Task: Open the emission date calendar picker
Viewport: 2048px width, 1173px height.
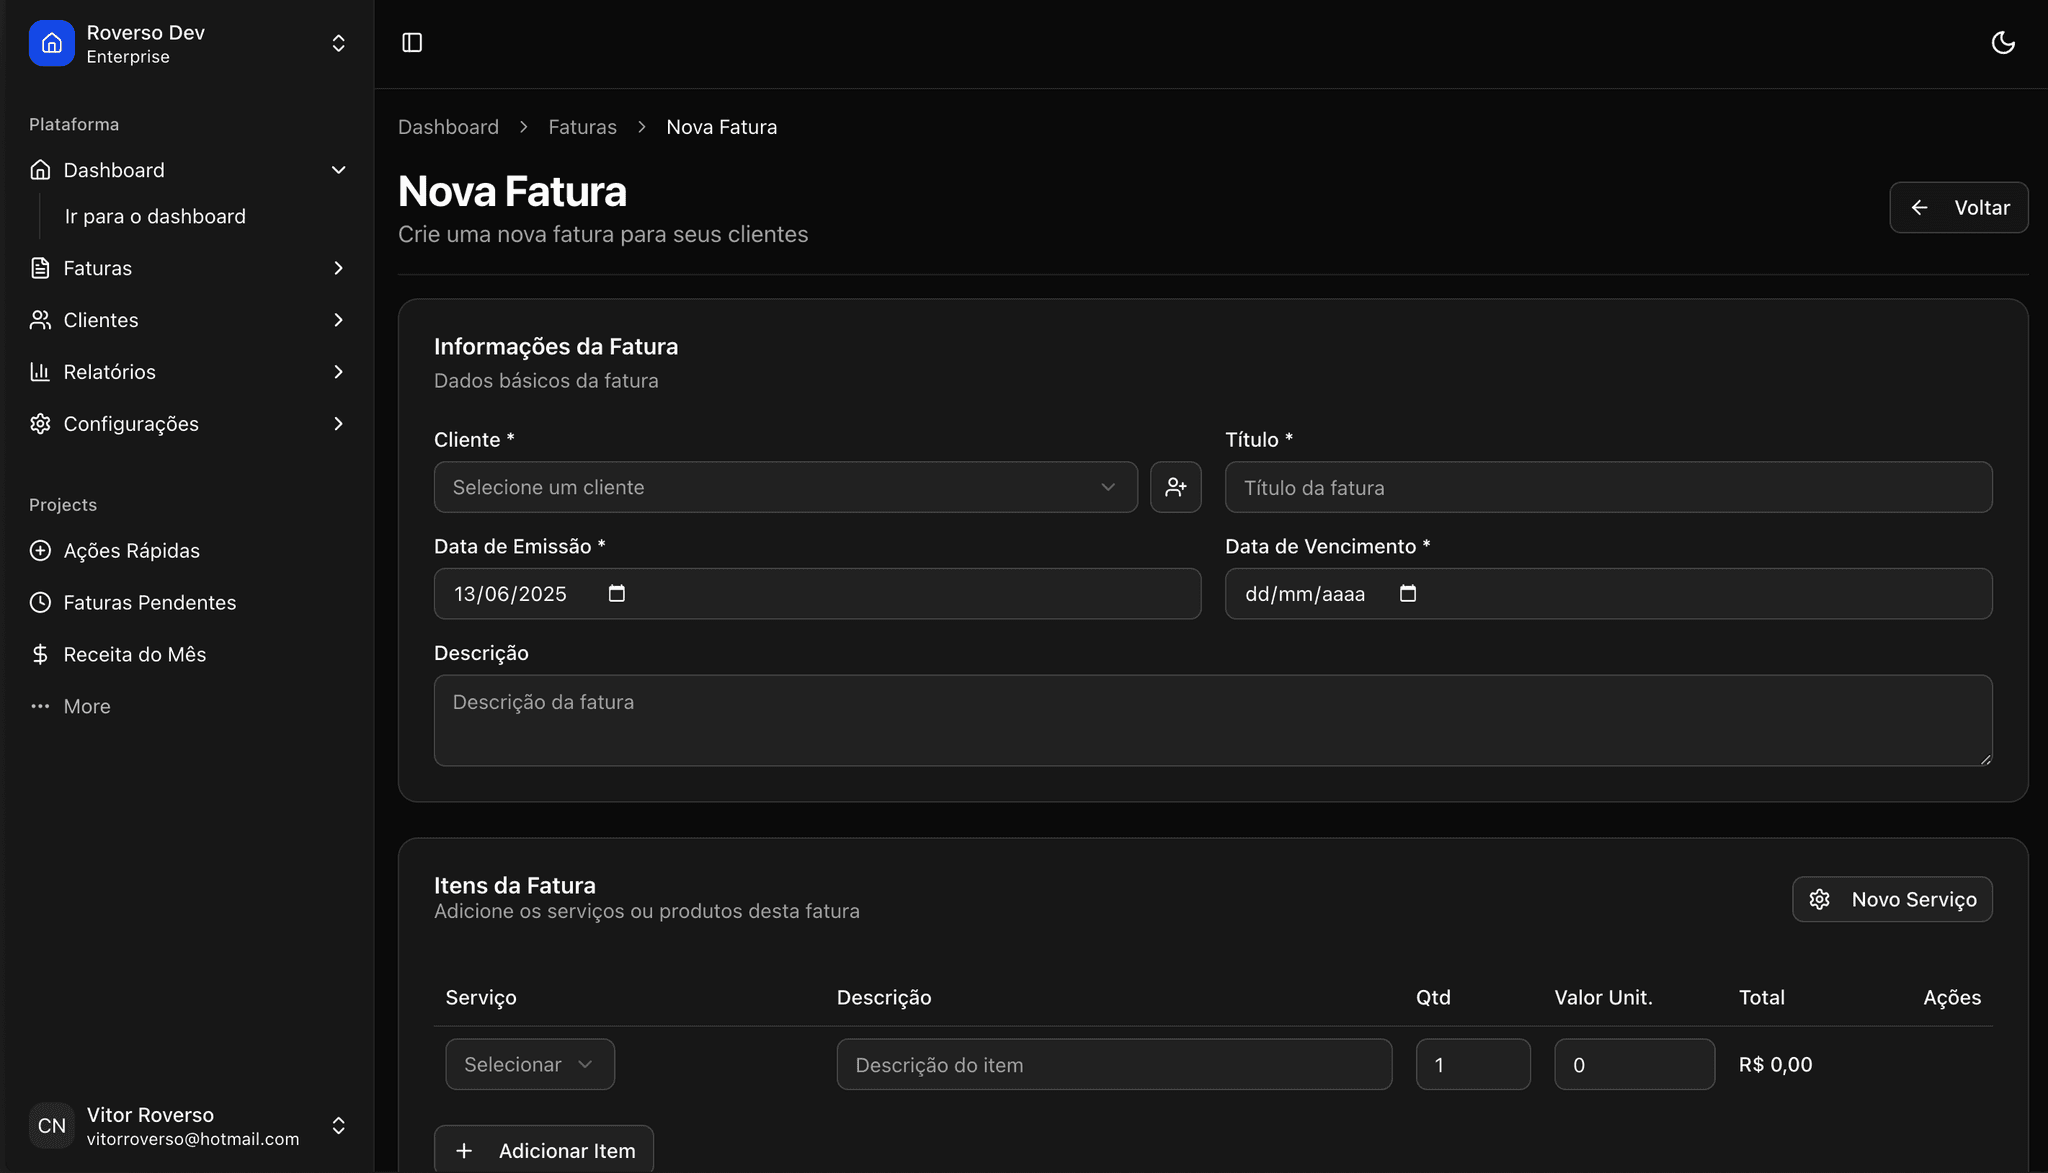Action: (x=617, y=594)
